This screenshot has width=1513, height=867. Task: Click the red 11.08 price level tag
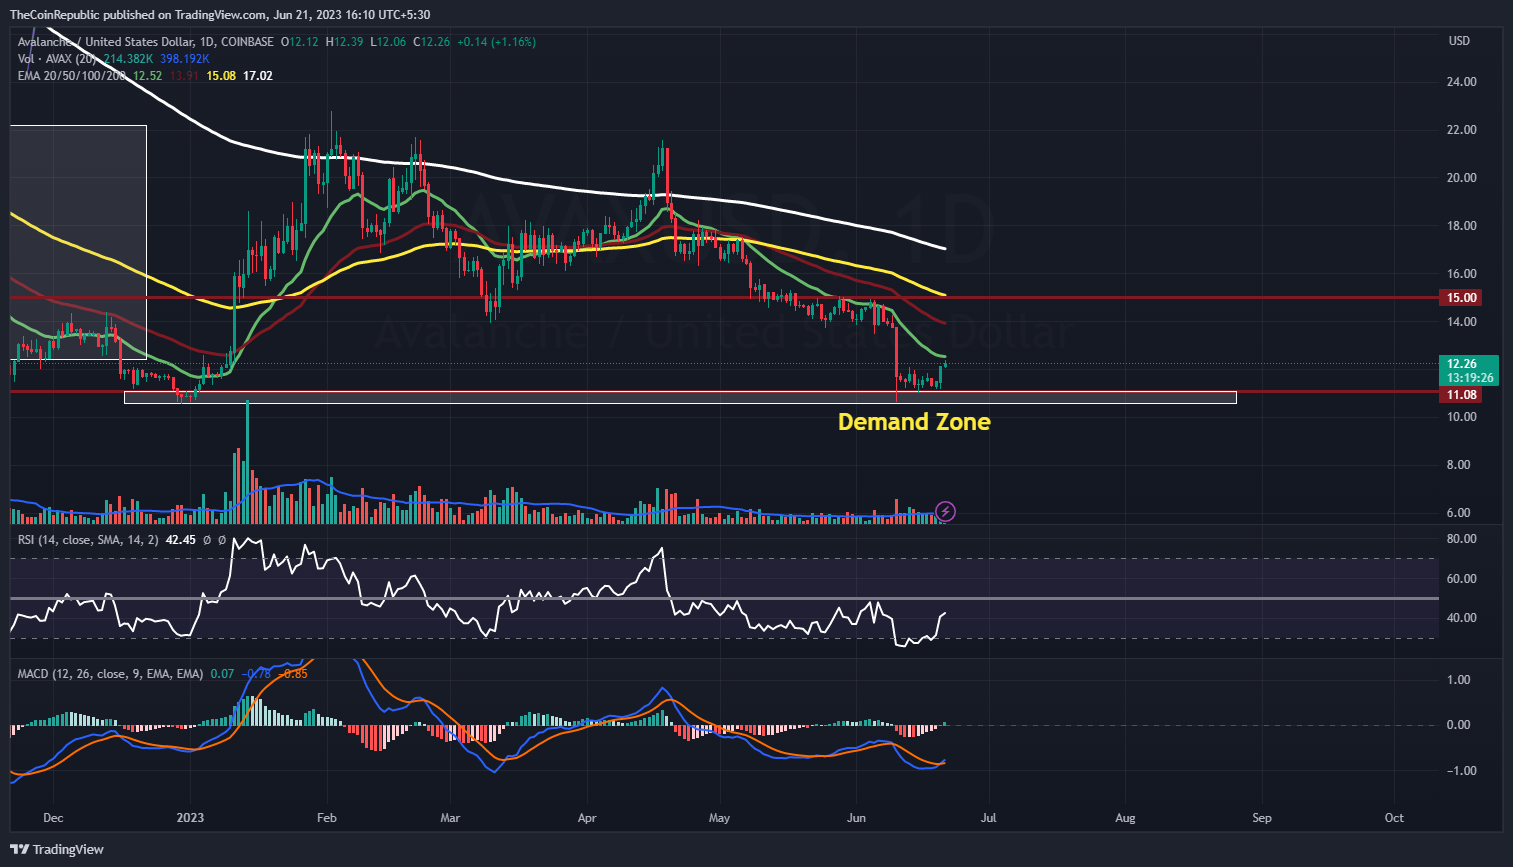(1460, 395)
